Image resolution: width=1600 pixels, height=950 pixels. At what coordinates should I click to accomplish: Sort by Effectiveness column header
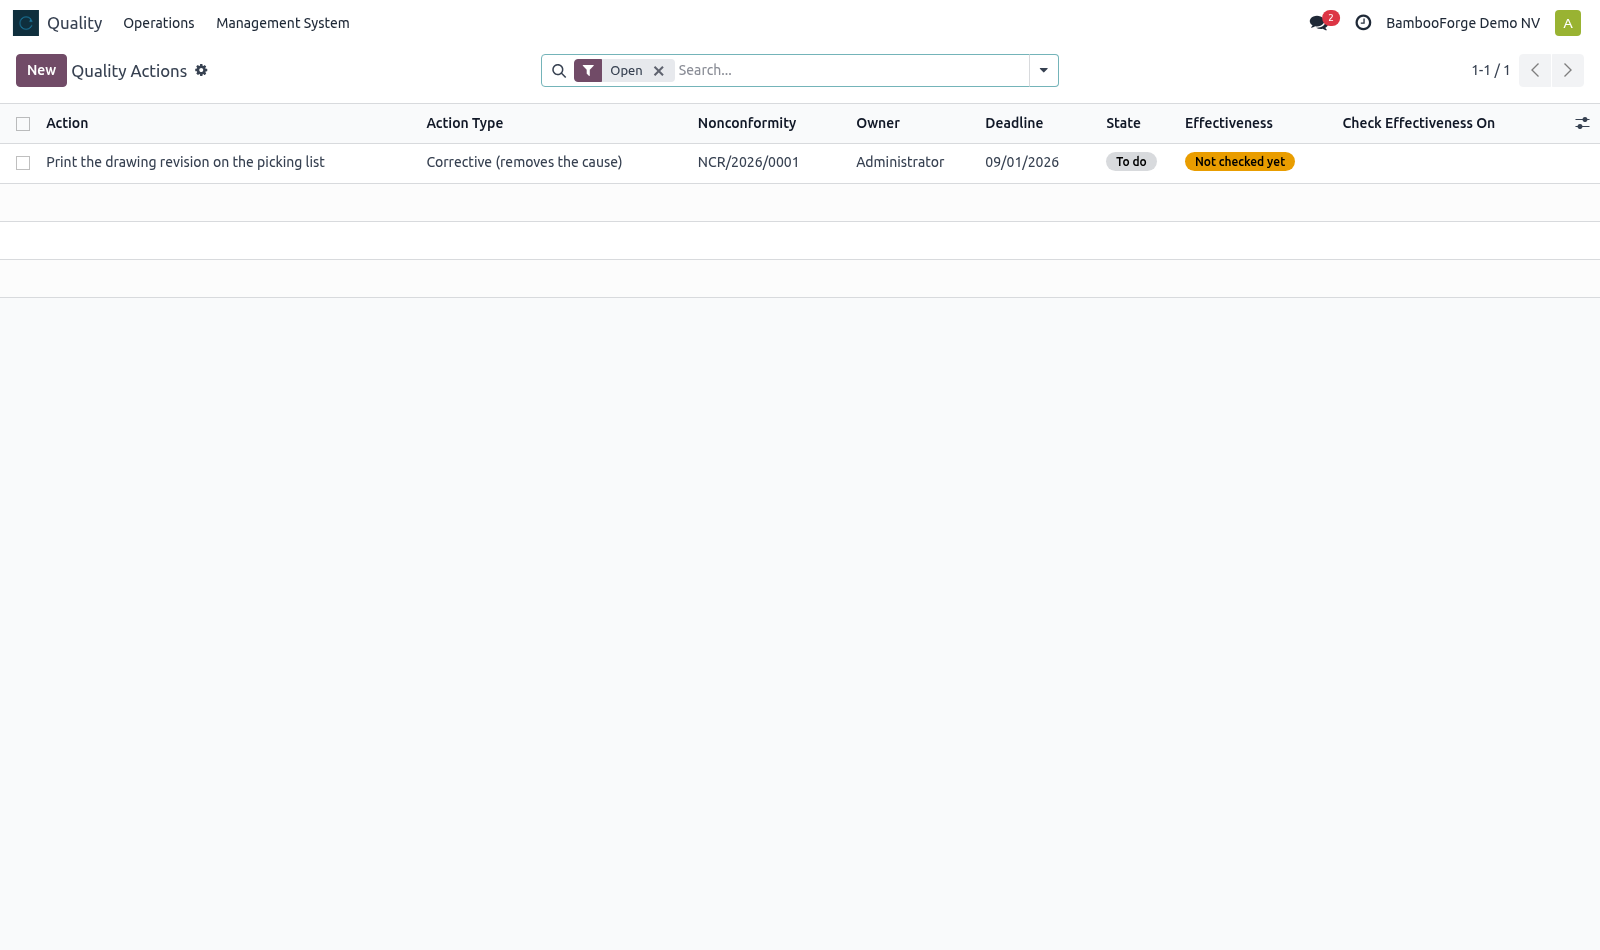pos(1229,123)
